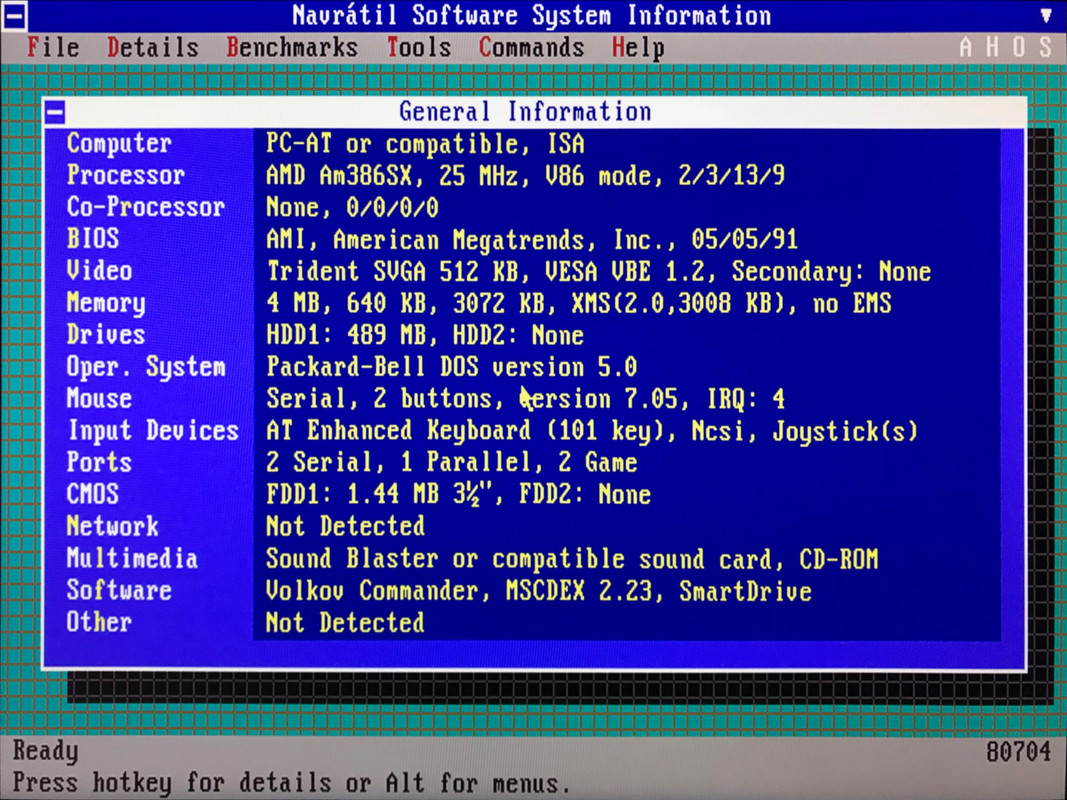Open the Commands menu

click(x=531, y=48)
